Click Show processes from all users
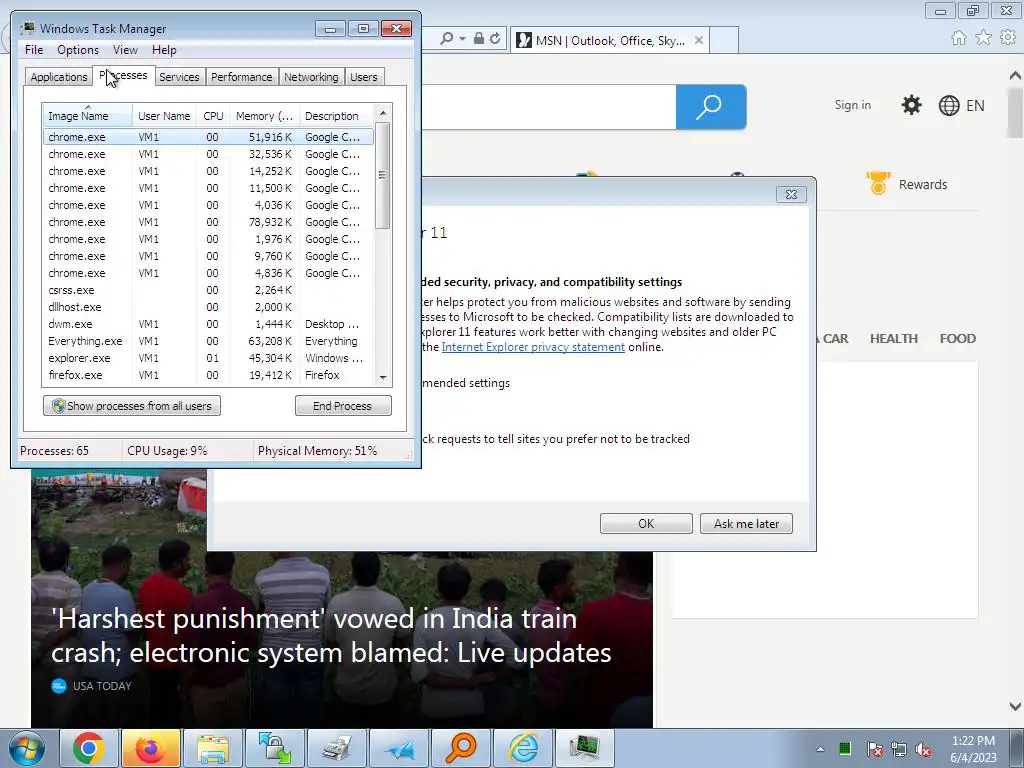The width and height of the screenshot is (1024, 768). (132, 406)
